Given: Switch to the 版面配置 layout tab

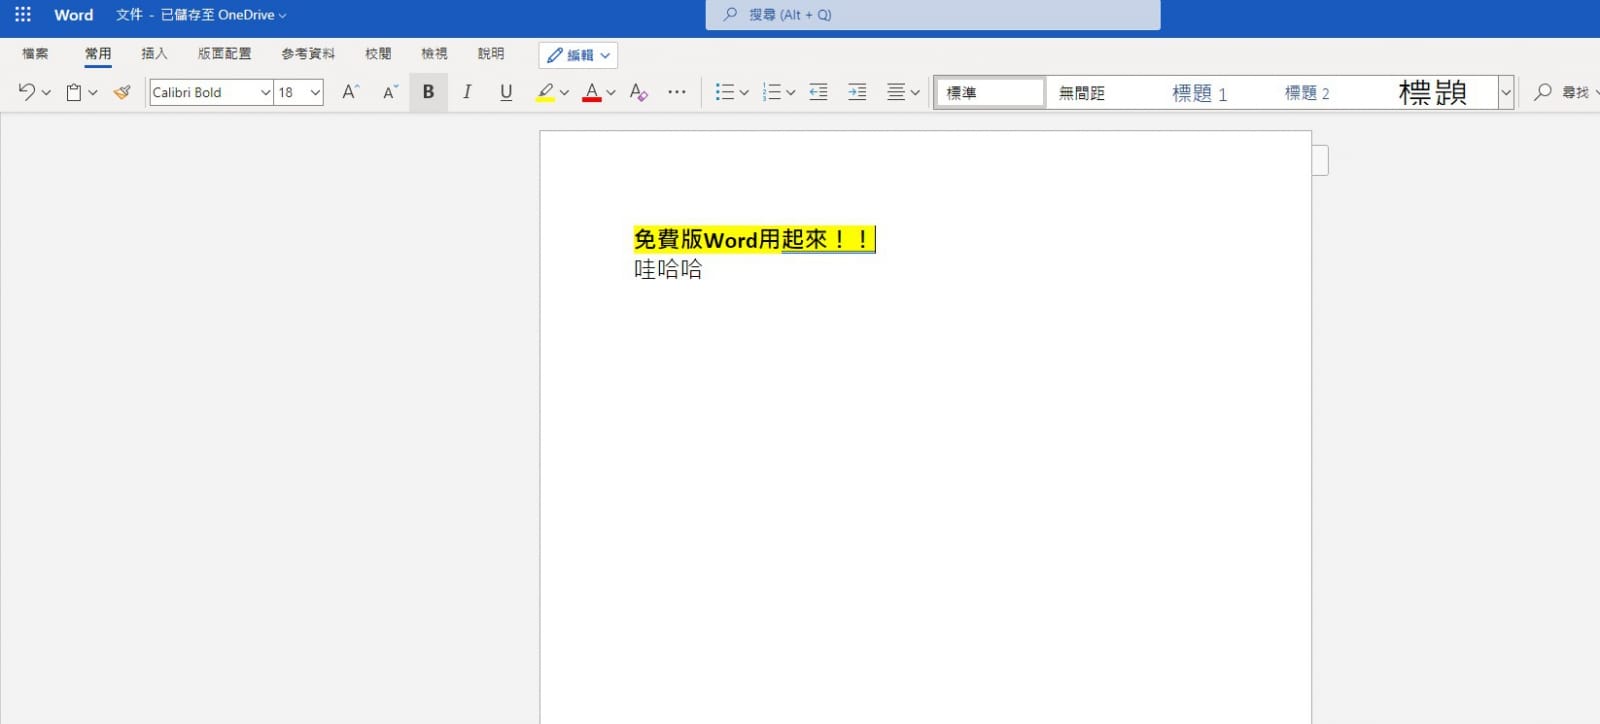Looking at the screenshot, I should pyautogui.click(x=224, y=54).
